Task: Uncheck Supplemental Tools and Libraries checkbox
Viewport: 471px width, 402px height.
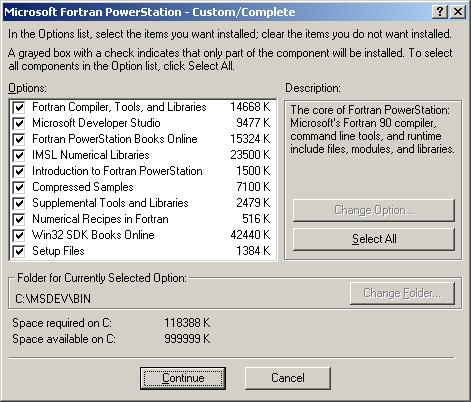Action: 19,203
